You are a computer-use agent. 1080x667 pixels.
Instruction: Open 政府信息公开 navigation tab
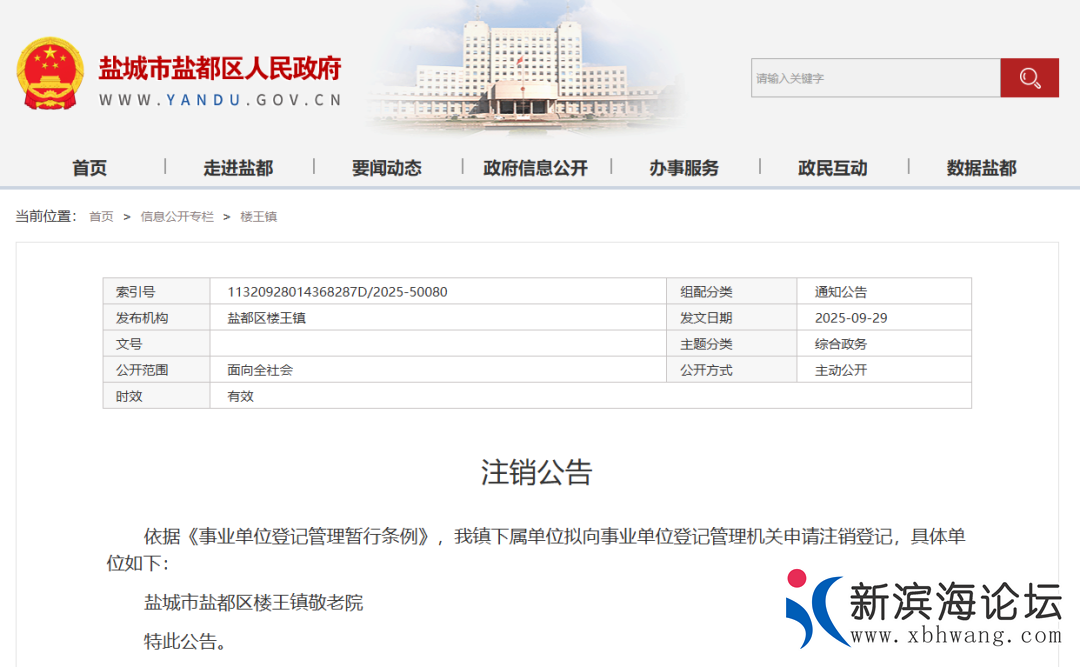(535, 168)
